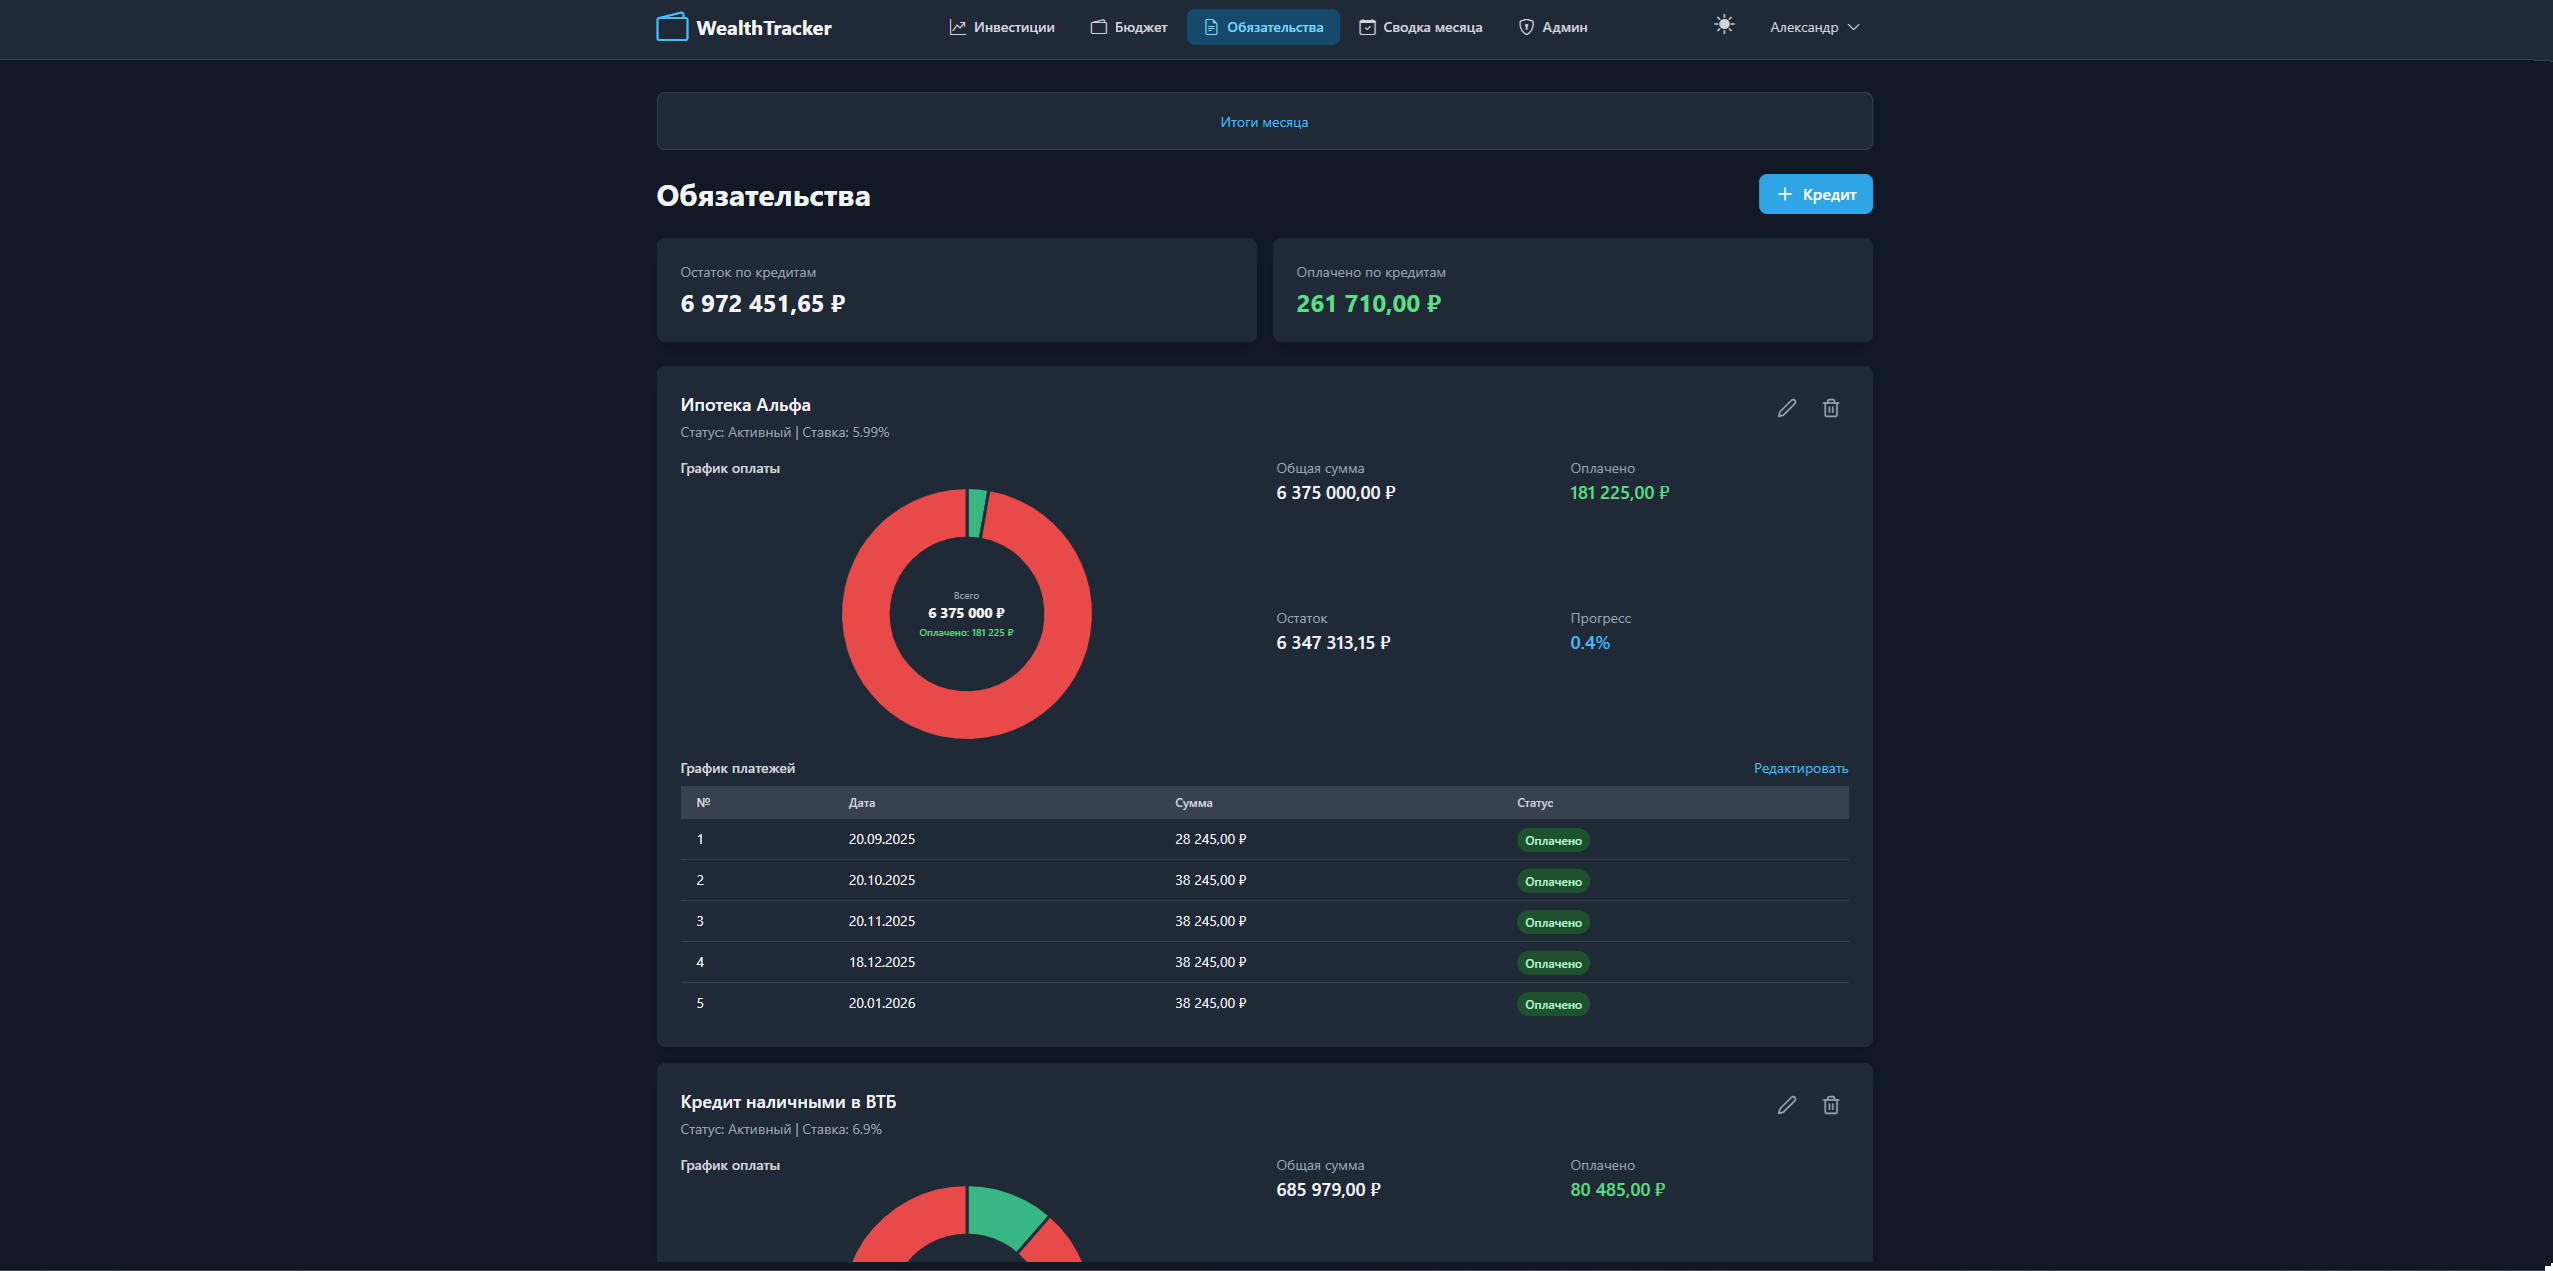Click pencil icon on Кредит наличными в ВТБ
Image resolution: width=2553 pixels, height=1271 pixels.
point(1786,1105)
